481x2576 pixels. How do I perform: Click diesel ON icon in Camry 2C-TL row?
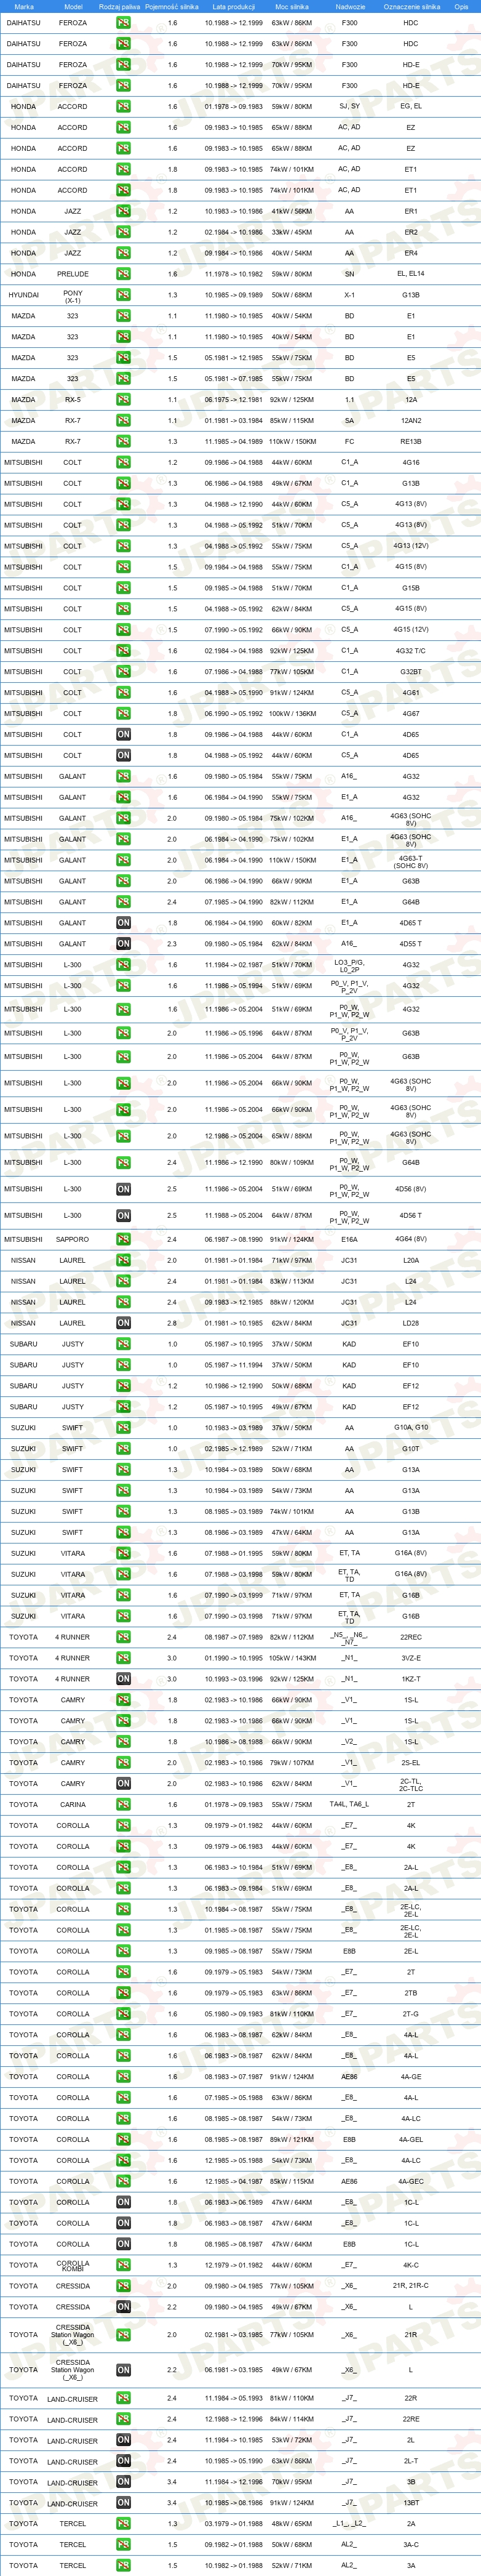click(123, 1784)
